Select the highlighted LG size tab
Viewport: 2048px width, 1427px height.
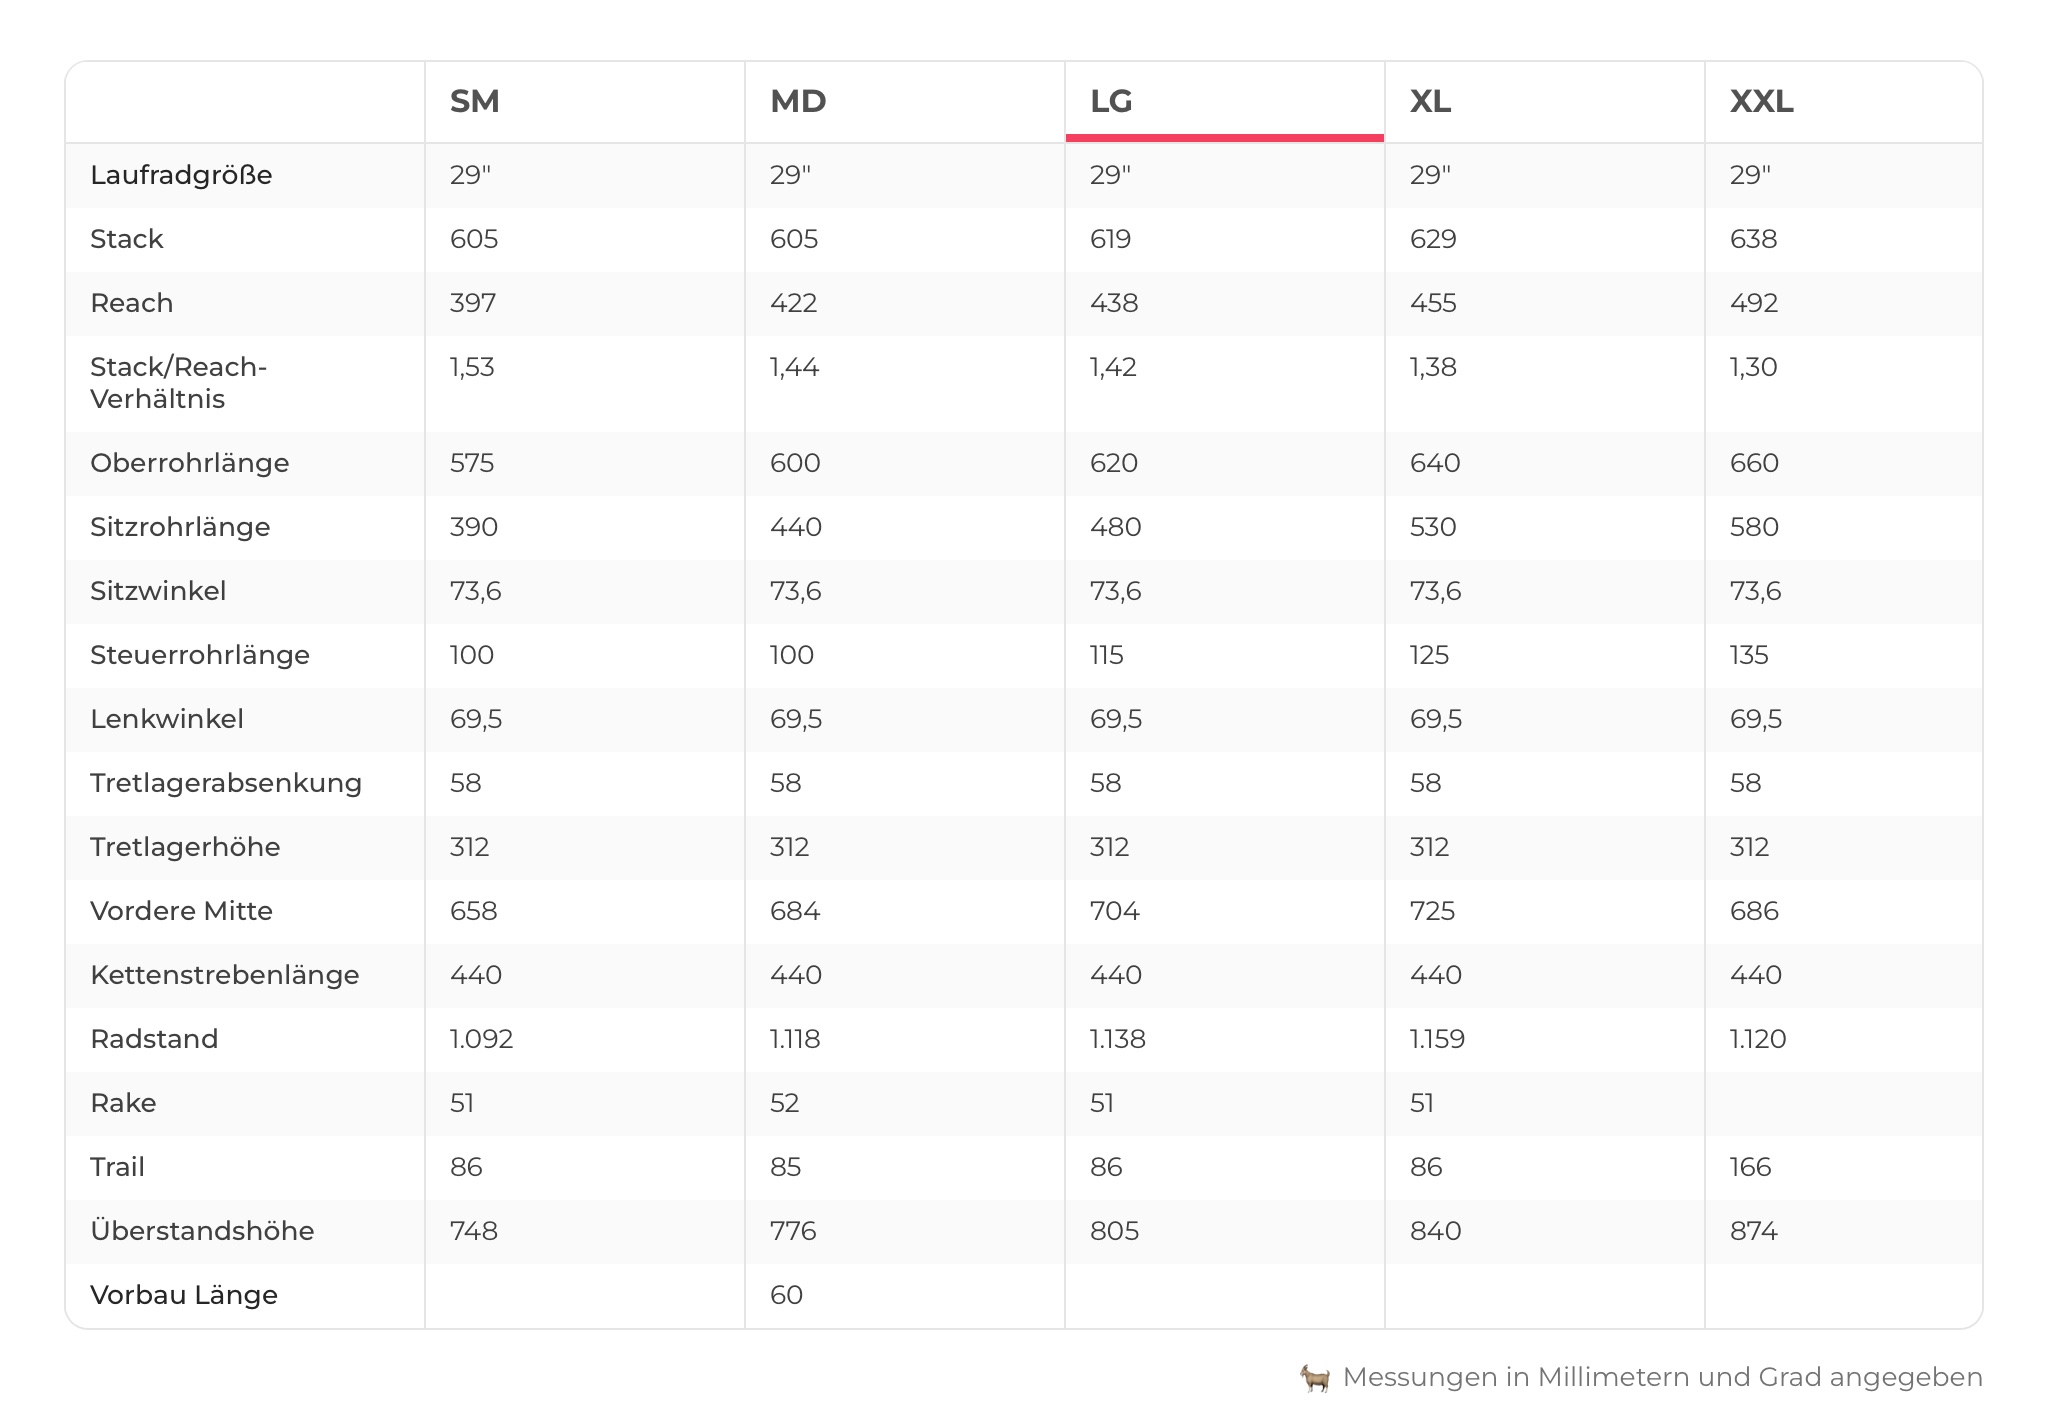(x=1112, y=102)
